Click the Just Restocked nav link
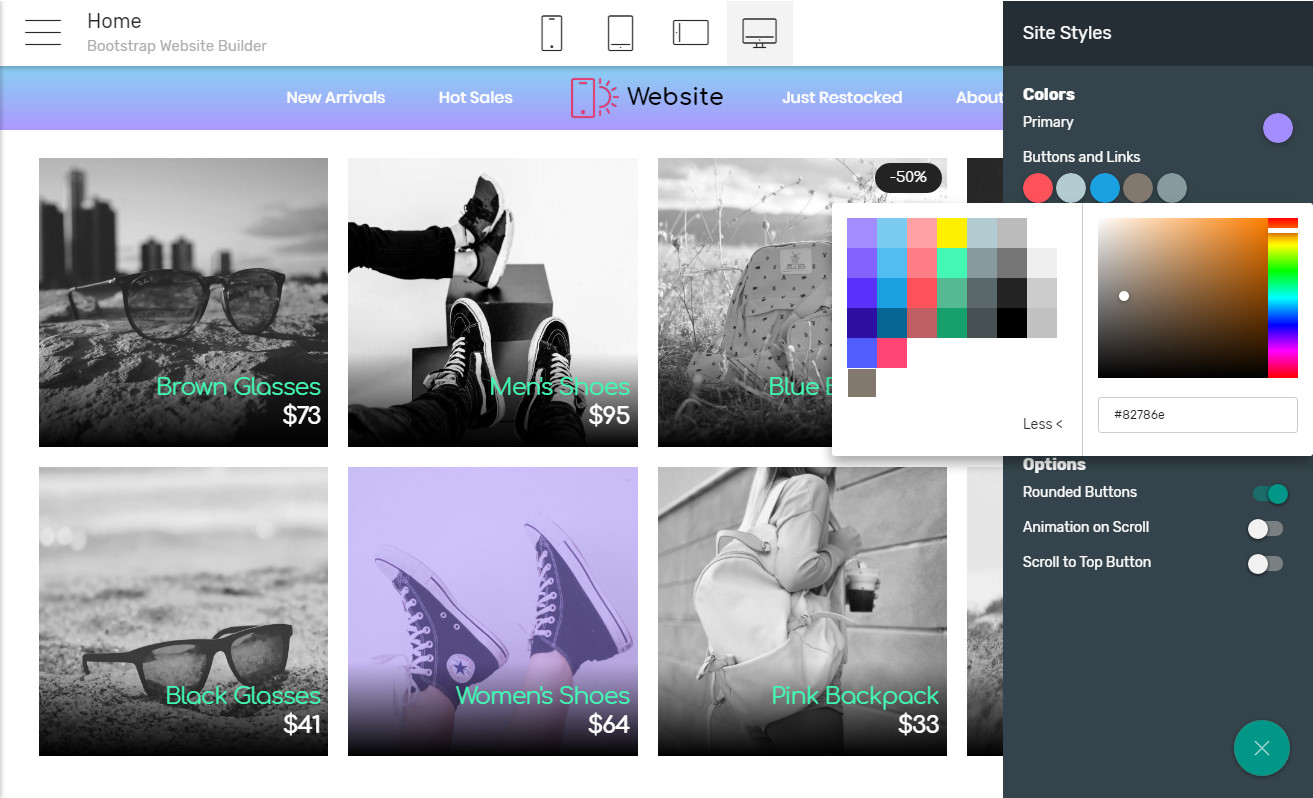Viewport: 1313px width, 798px height. point(841,98)
